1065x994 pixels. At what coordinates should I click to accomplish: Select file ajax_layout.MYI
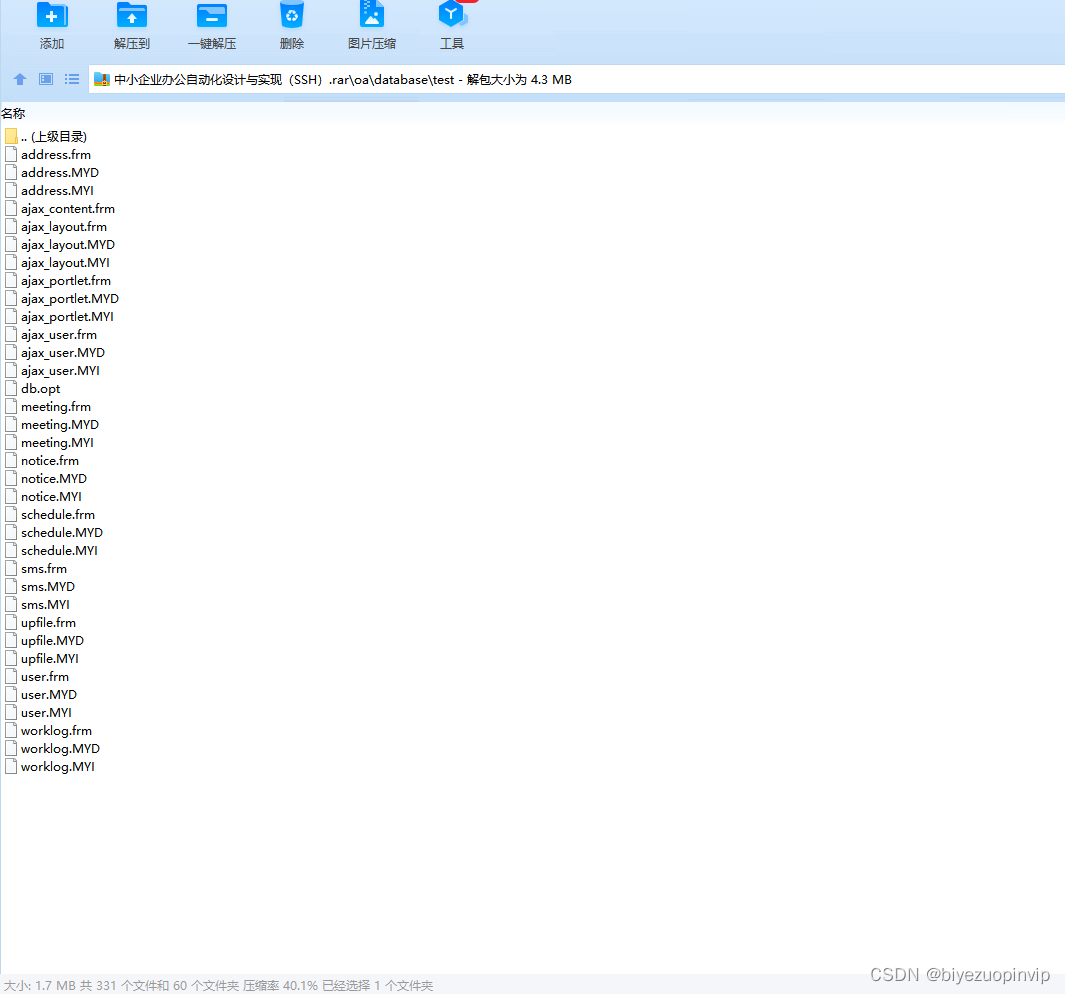point(65,262)
